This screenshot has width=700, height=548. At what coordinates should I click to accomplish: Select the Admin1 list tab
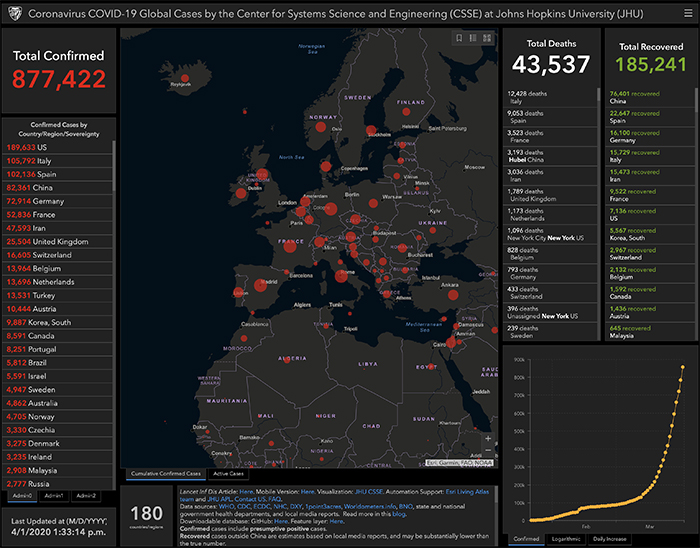pyautogui.click(x=52, y=495)
